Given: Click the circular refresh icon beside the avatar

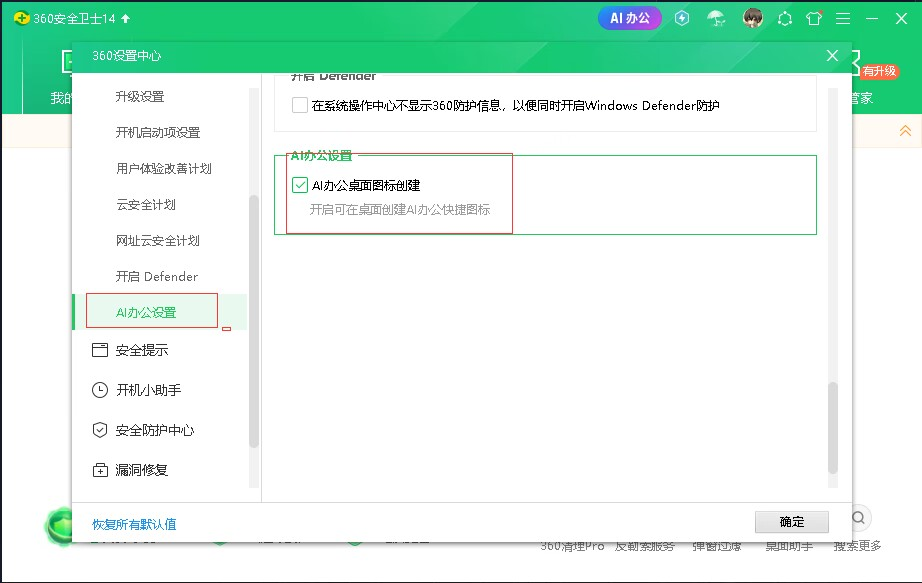Looking at the screenshot, I should pos(785,18).
